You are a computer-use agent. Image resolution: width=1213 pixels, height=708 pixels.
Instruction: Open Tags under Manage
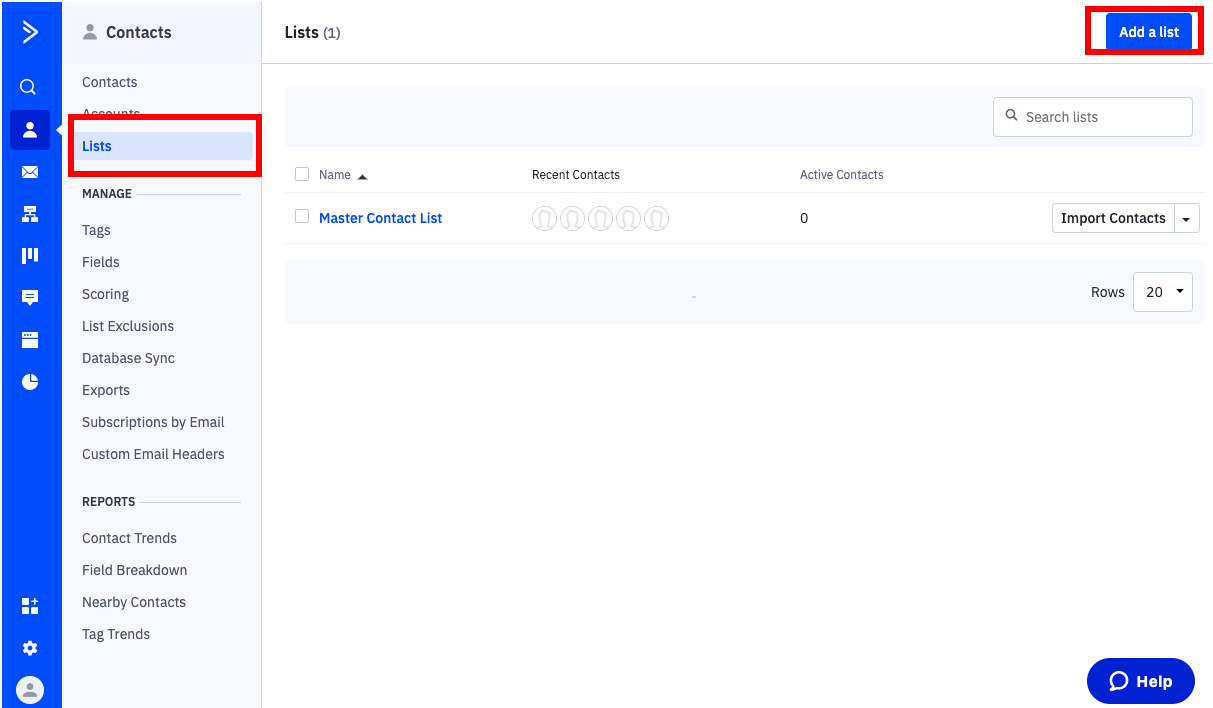[x=96, y=230]
